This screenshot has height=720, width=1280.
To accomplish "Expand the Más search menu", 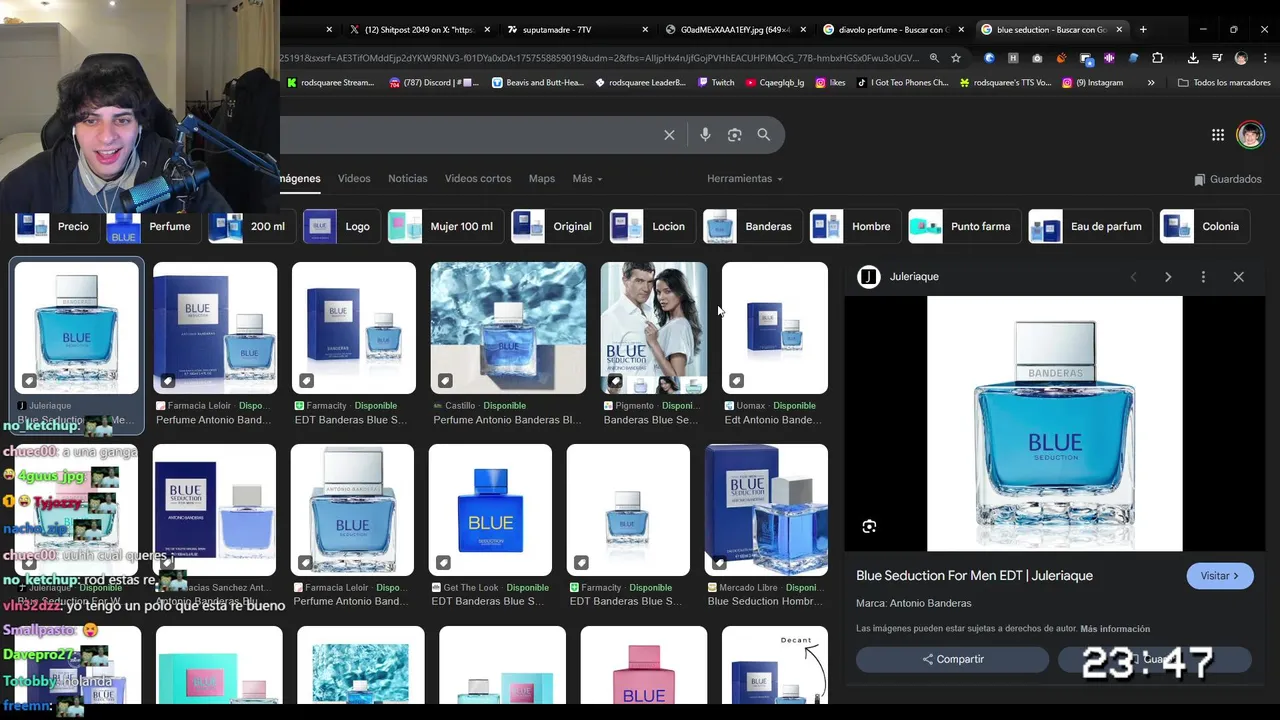I will click(587, 179).
